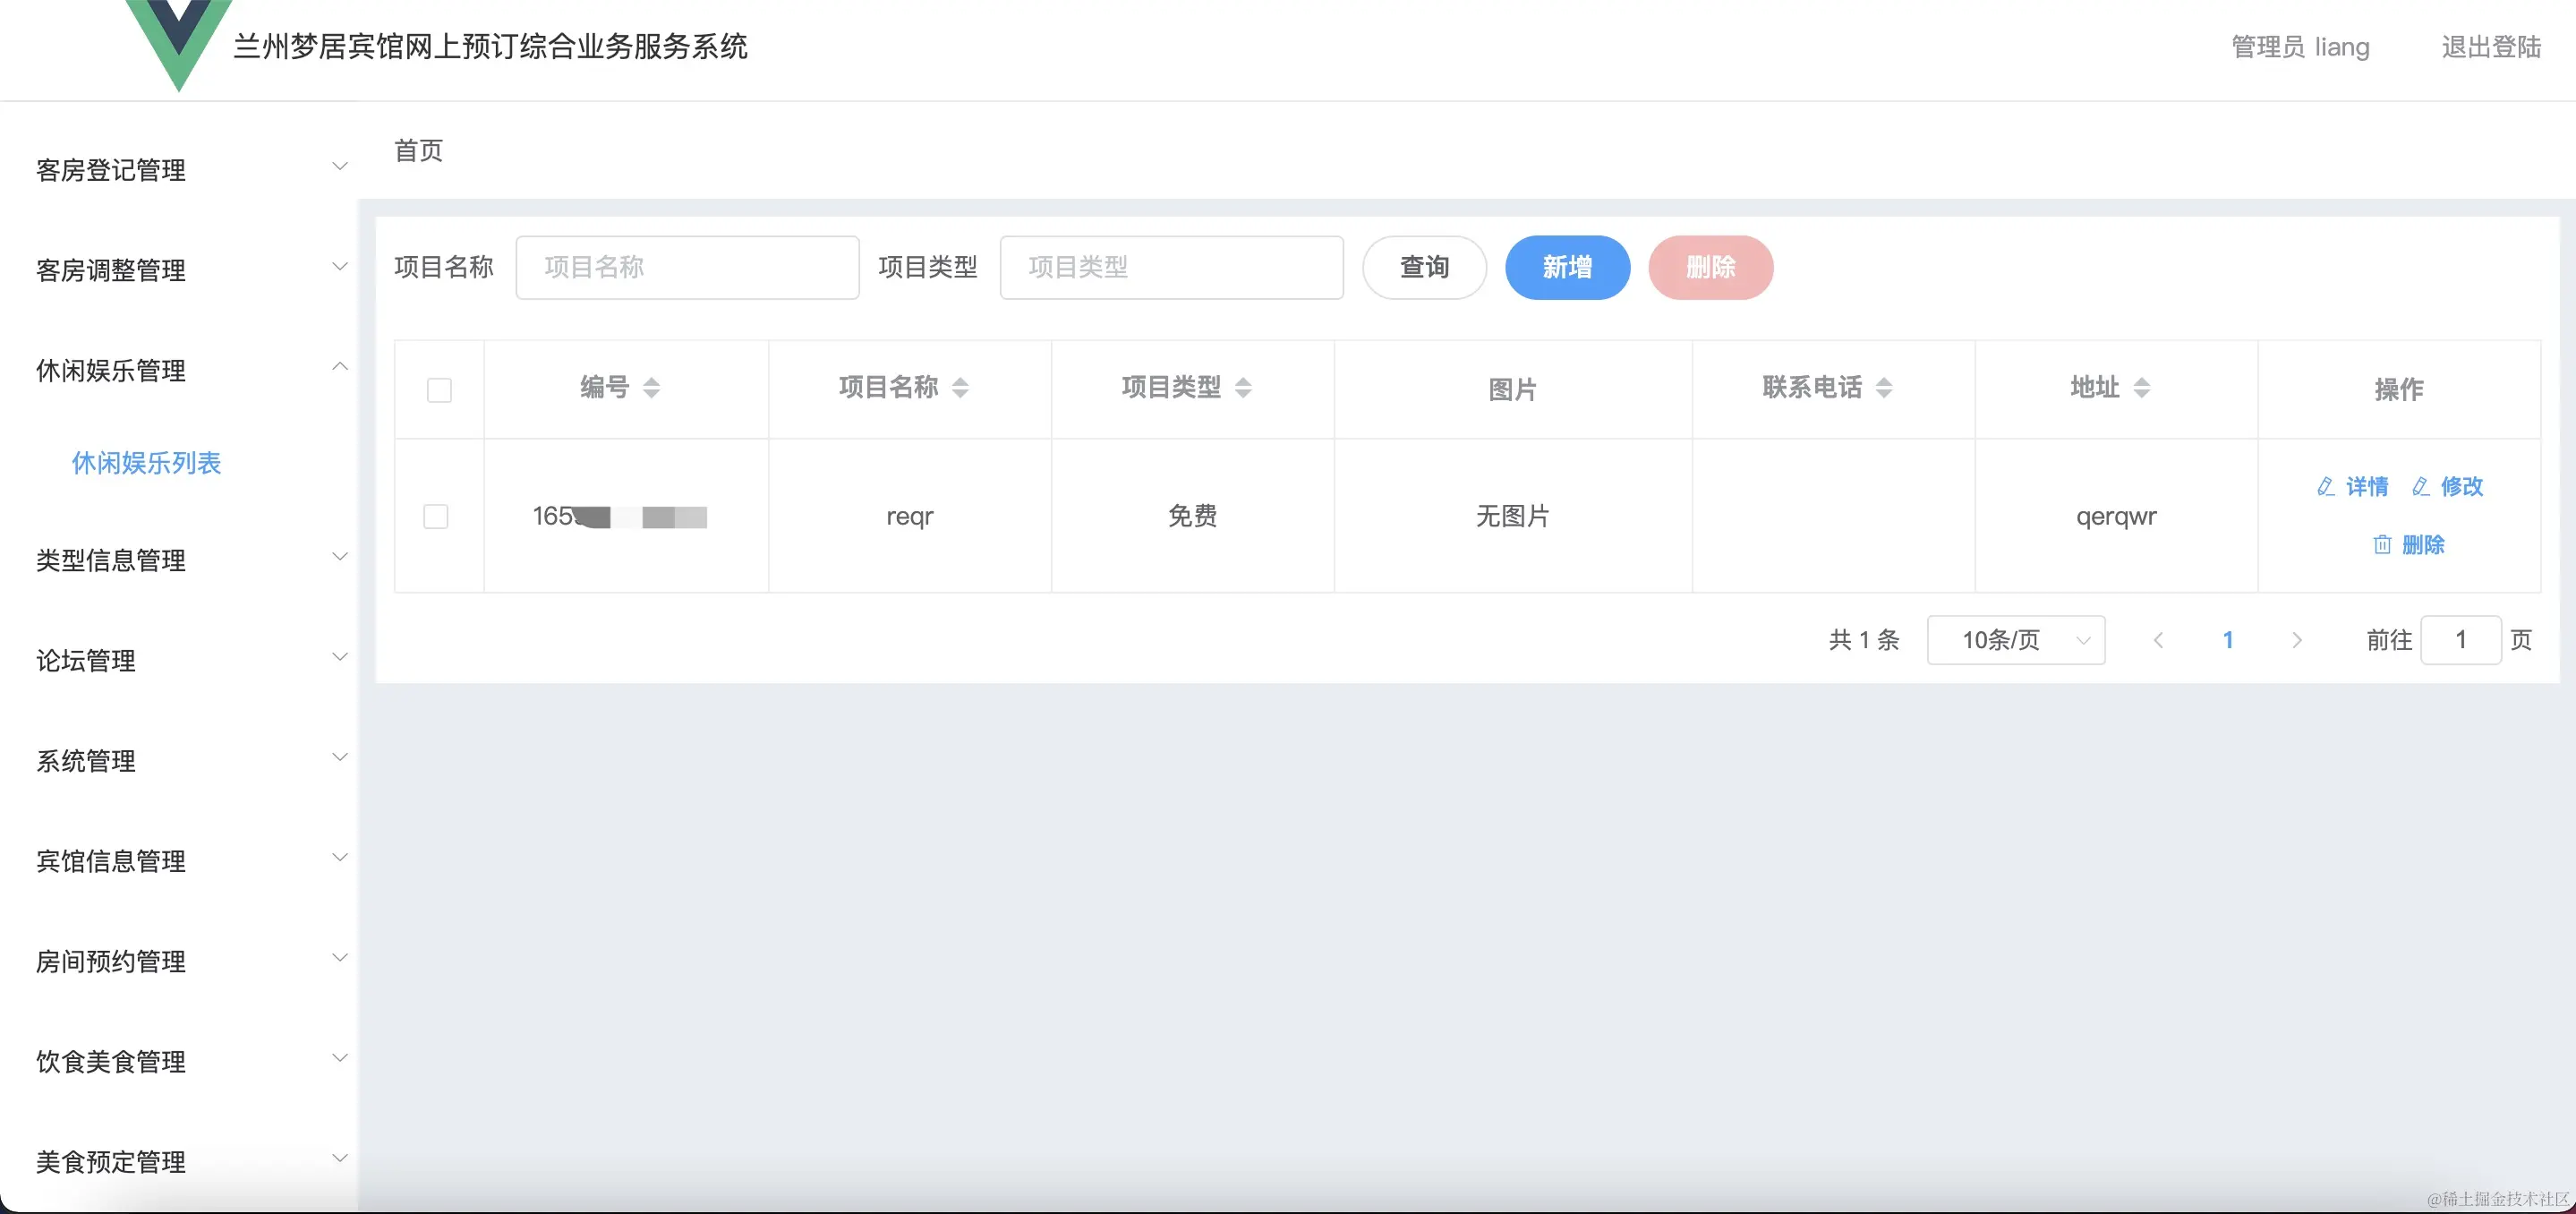Open the 10条/页 page size dropdown
Image resolution: width=2576 pixels, height=1214 pixels.
(2015, 640)
